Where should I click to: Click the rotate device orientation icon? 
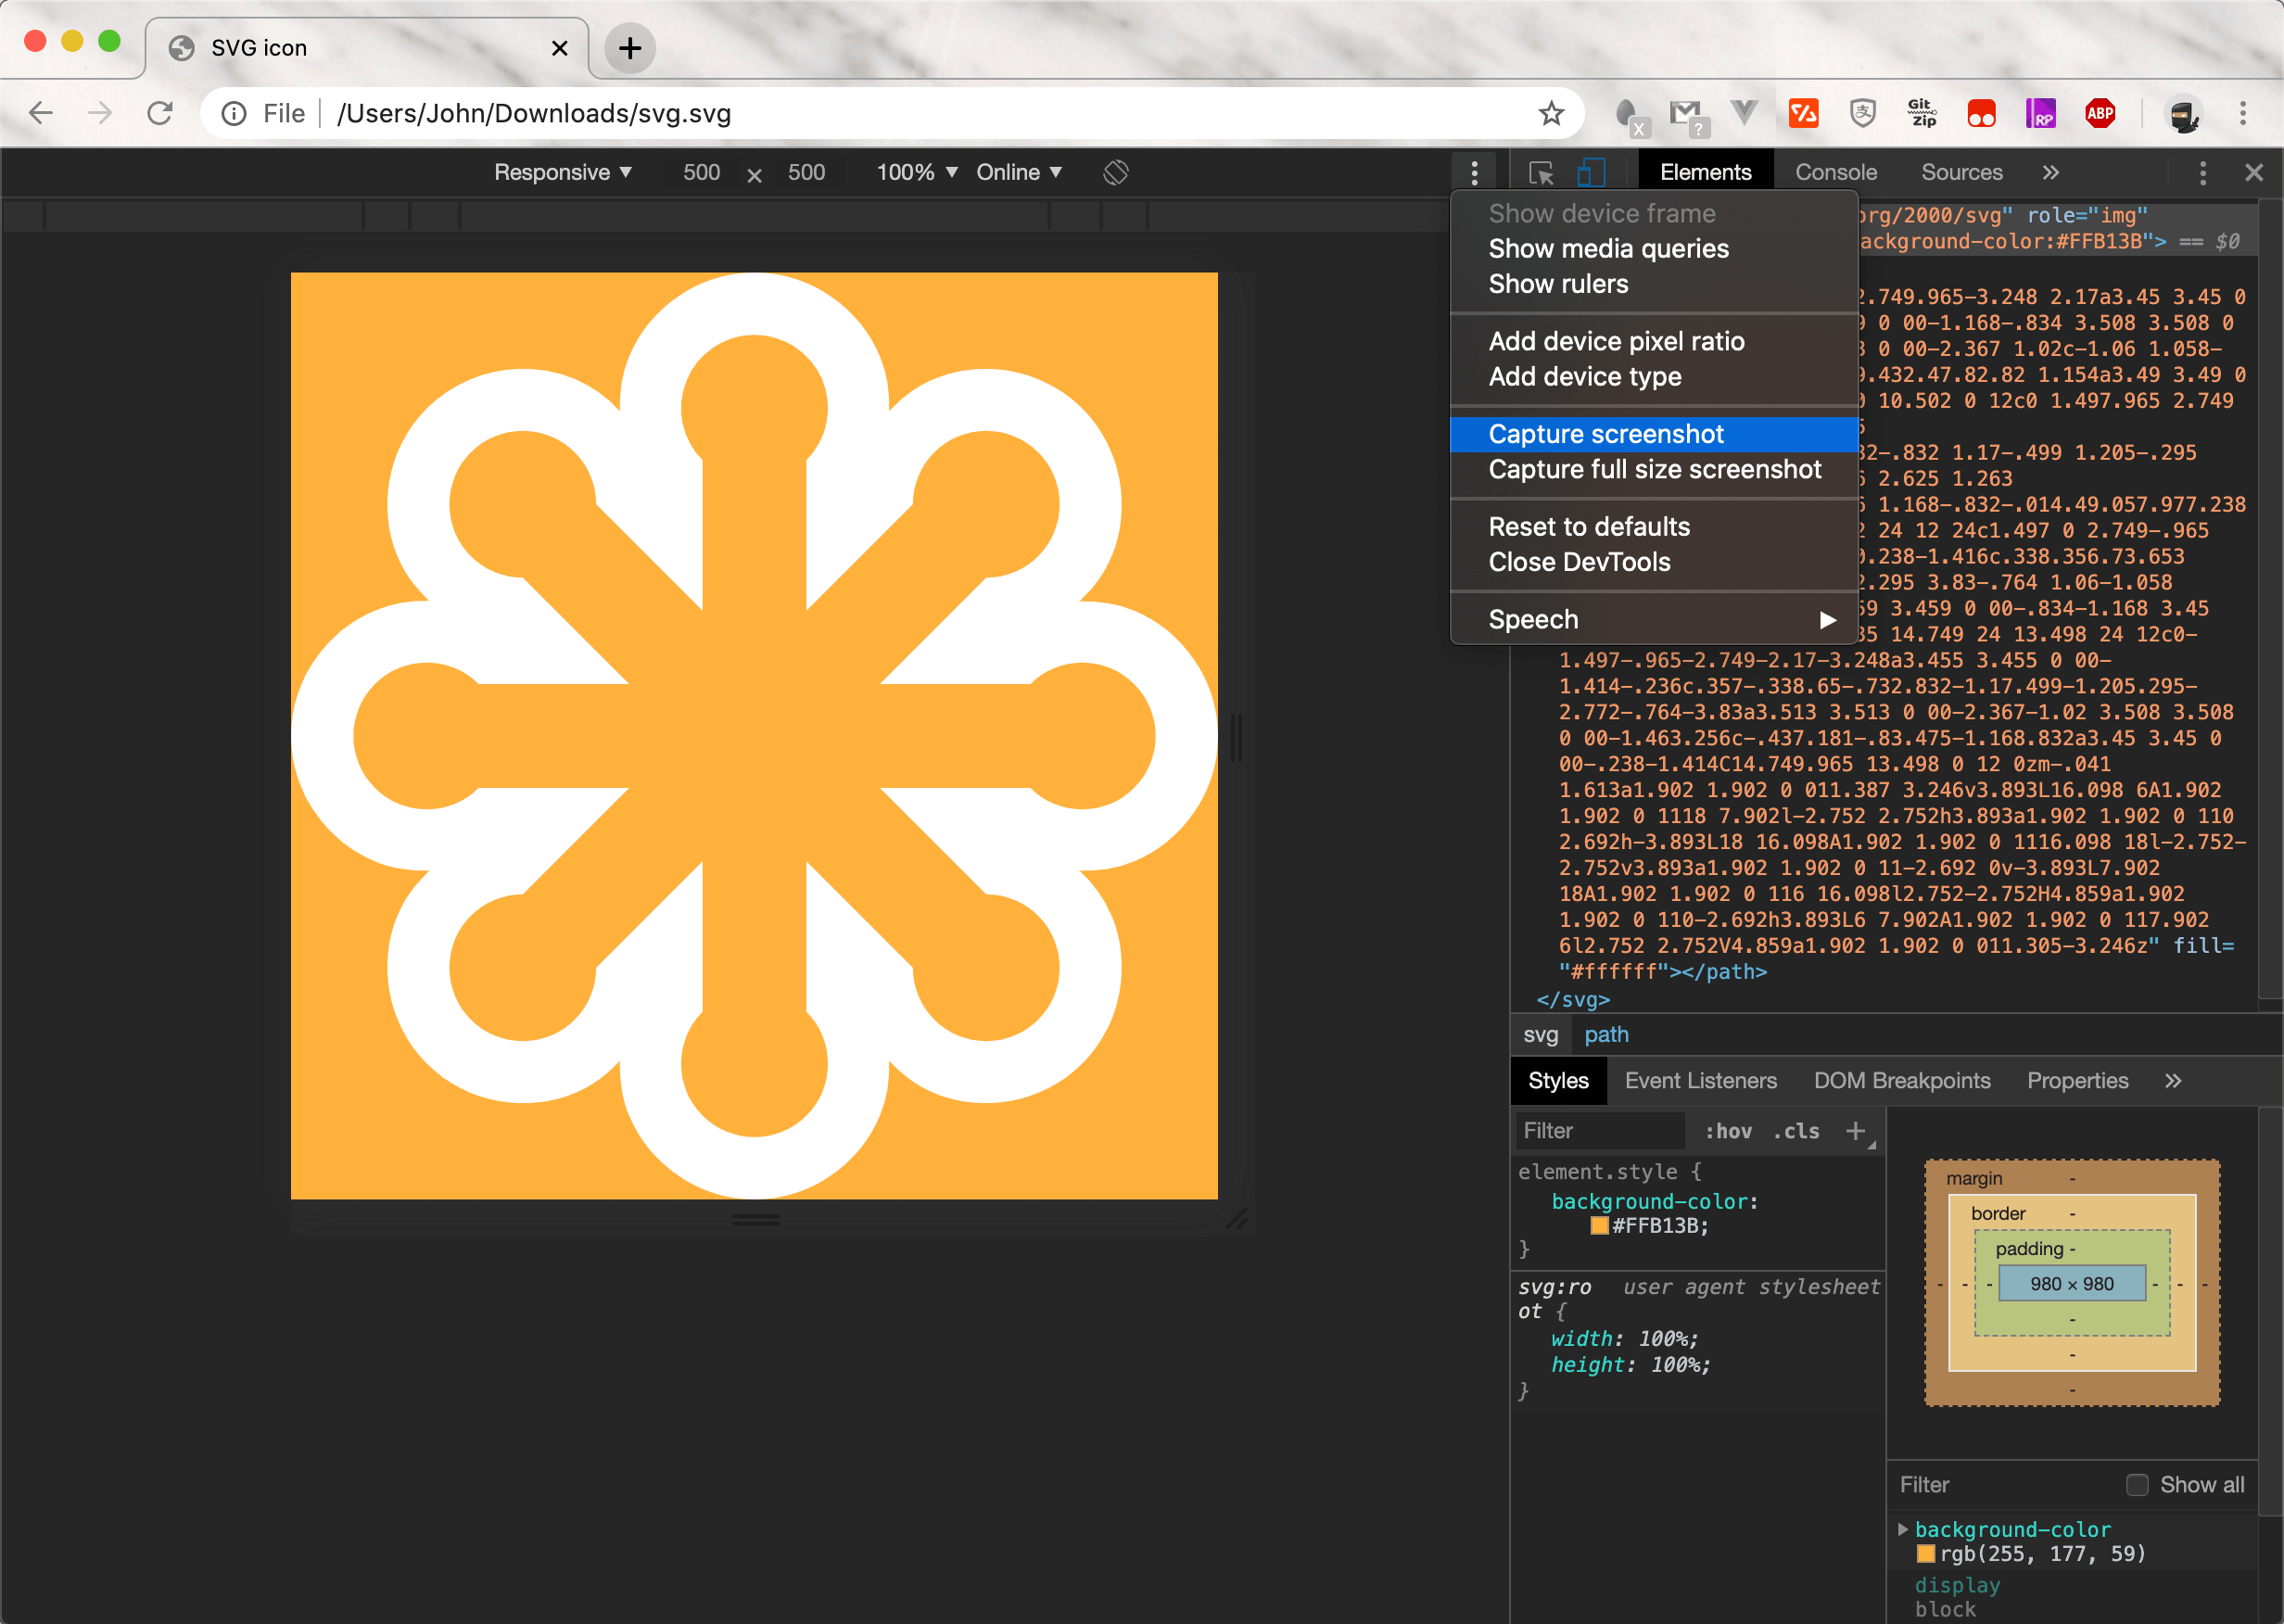1115,173
